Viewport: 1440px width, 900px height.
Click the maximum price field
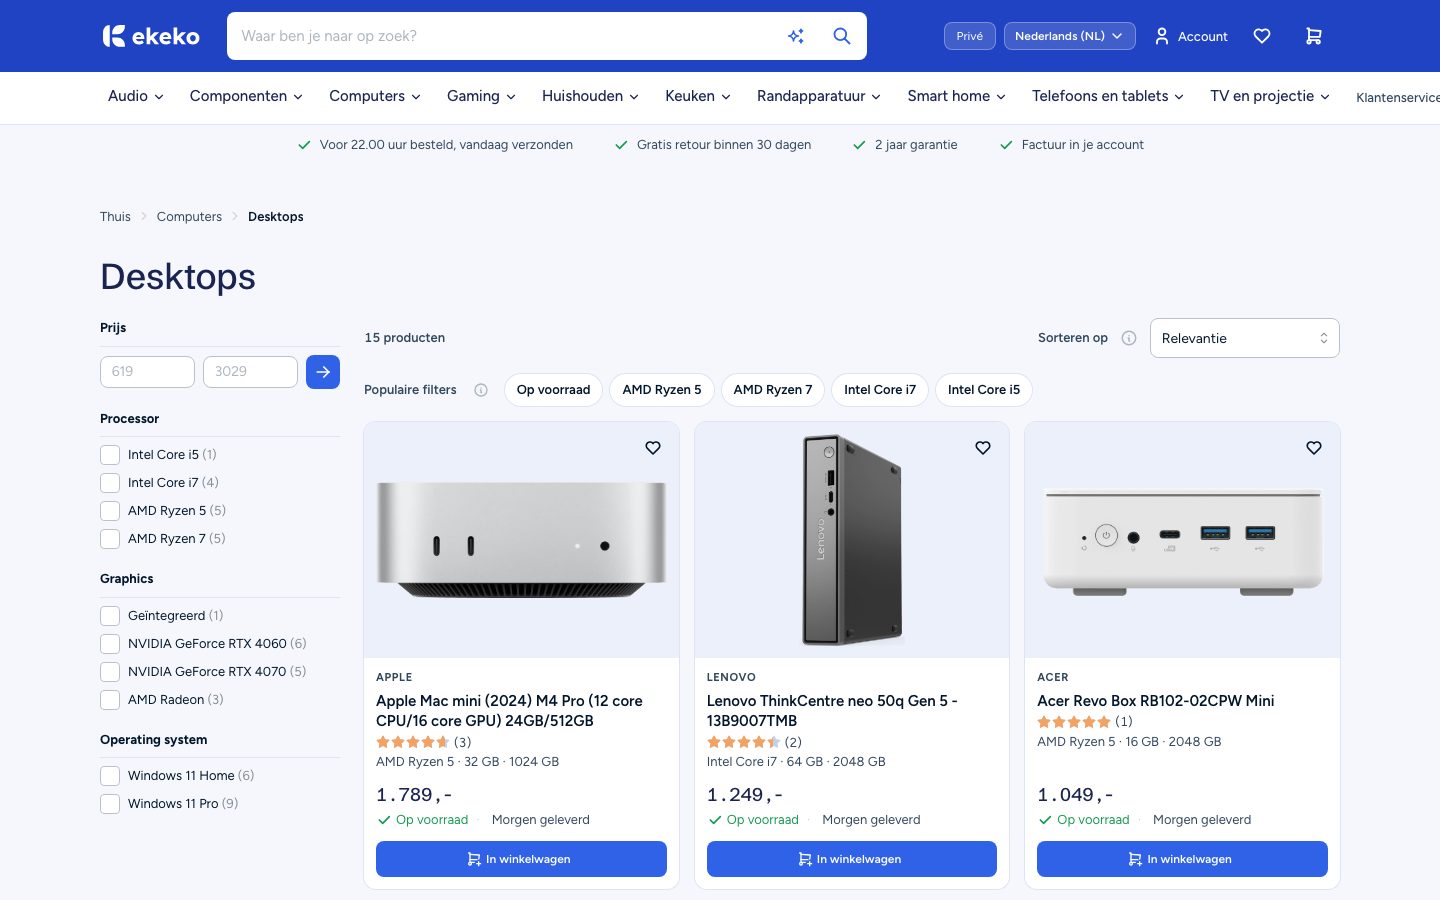coord(250,372)
